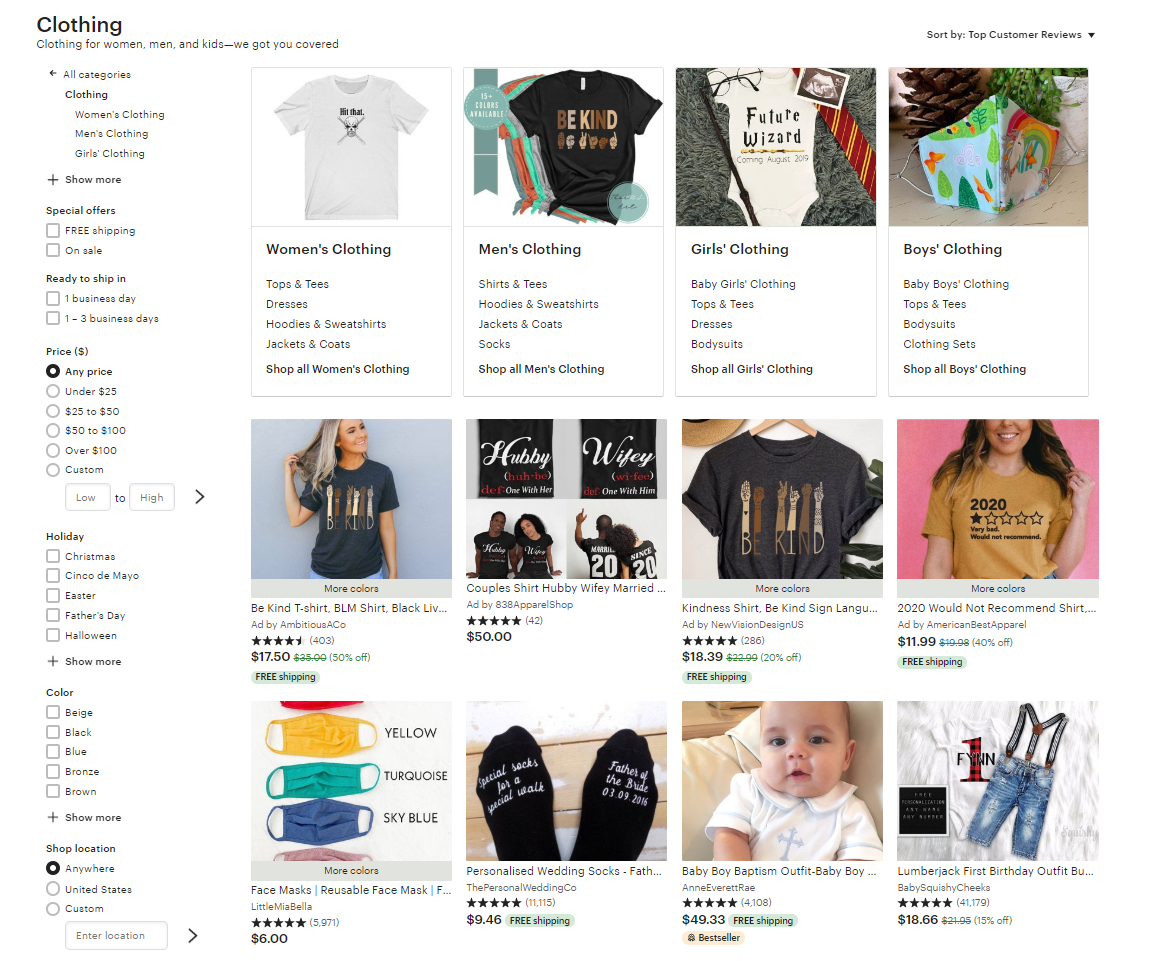
Task: Click the plus icon under Holiday list
Action: coord(52,661)
